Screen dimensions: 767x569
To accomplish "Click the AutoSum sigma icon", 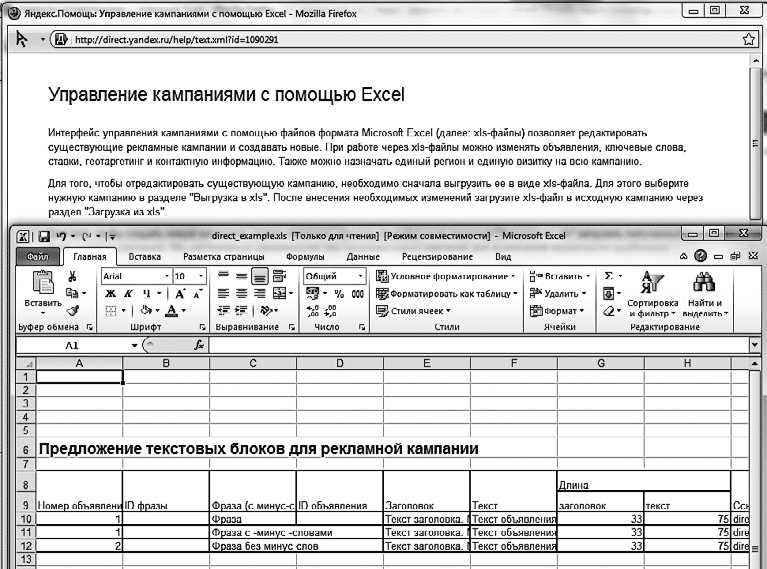I will coord(609,276).
